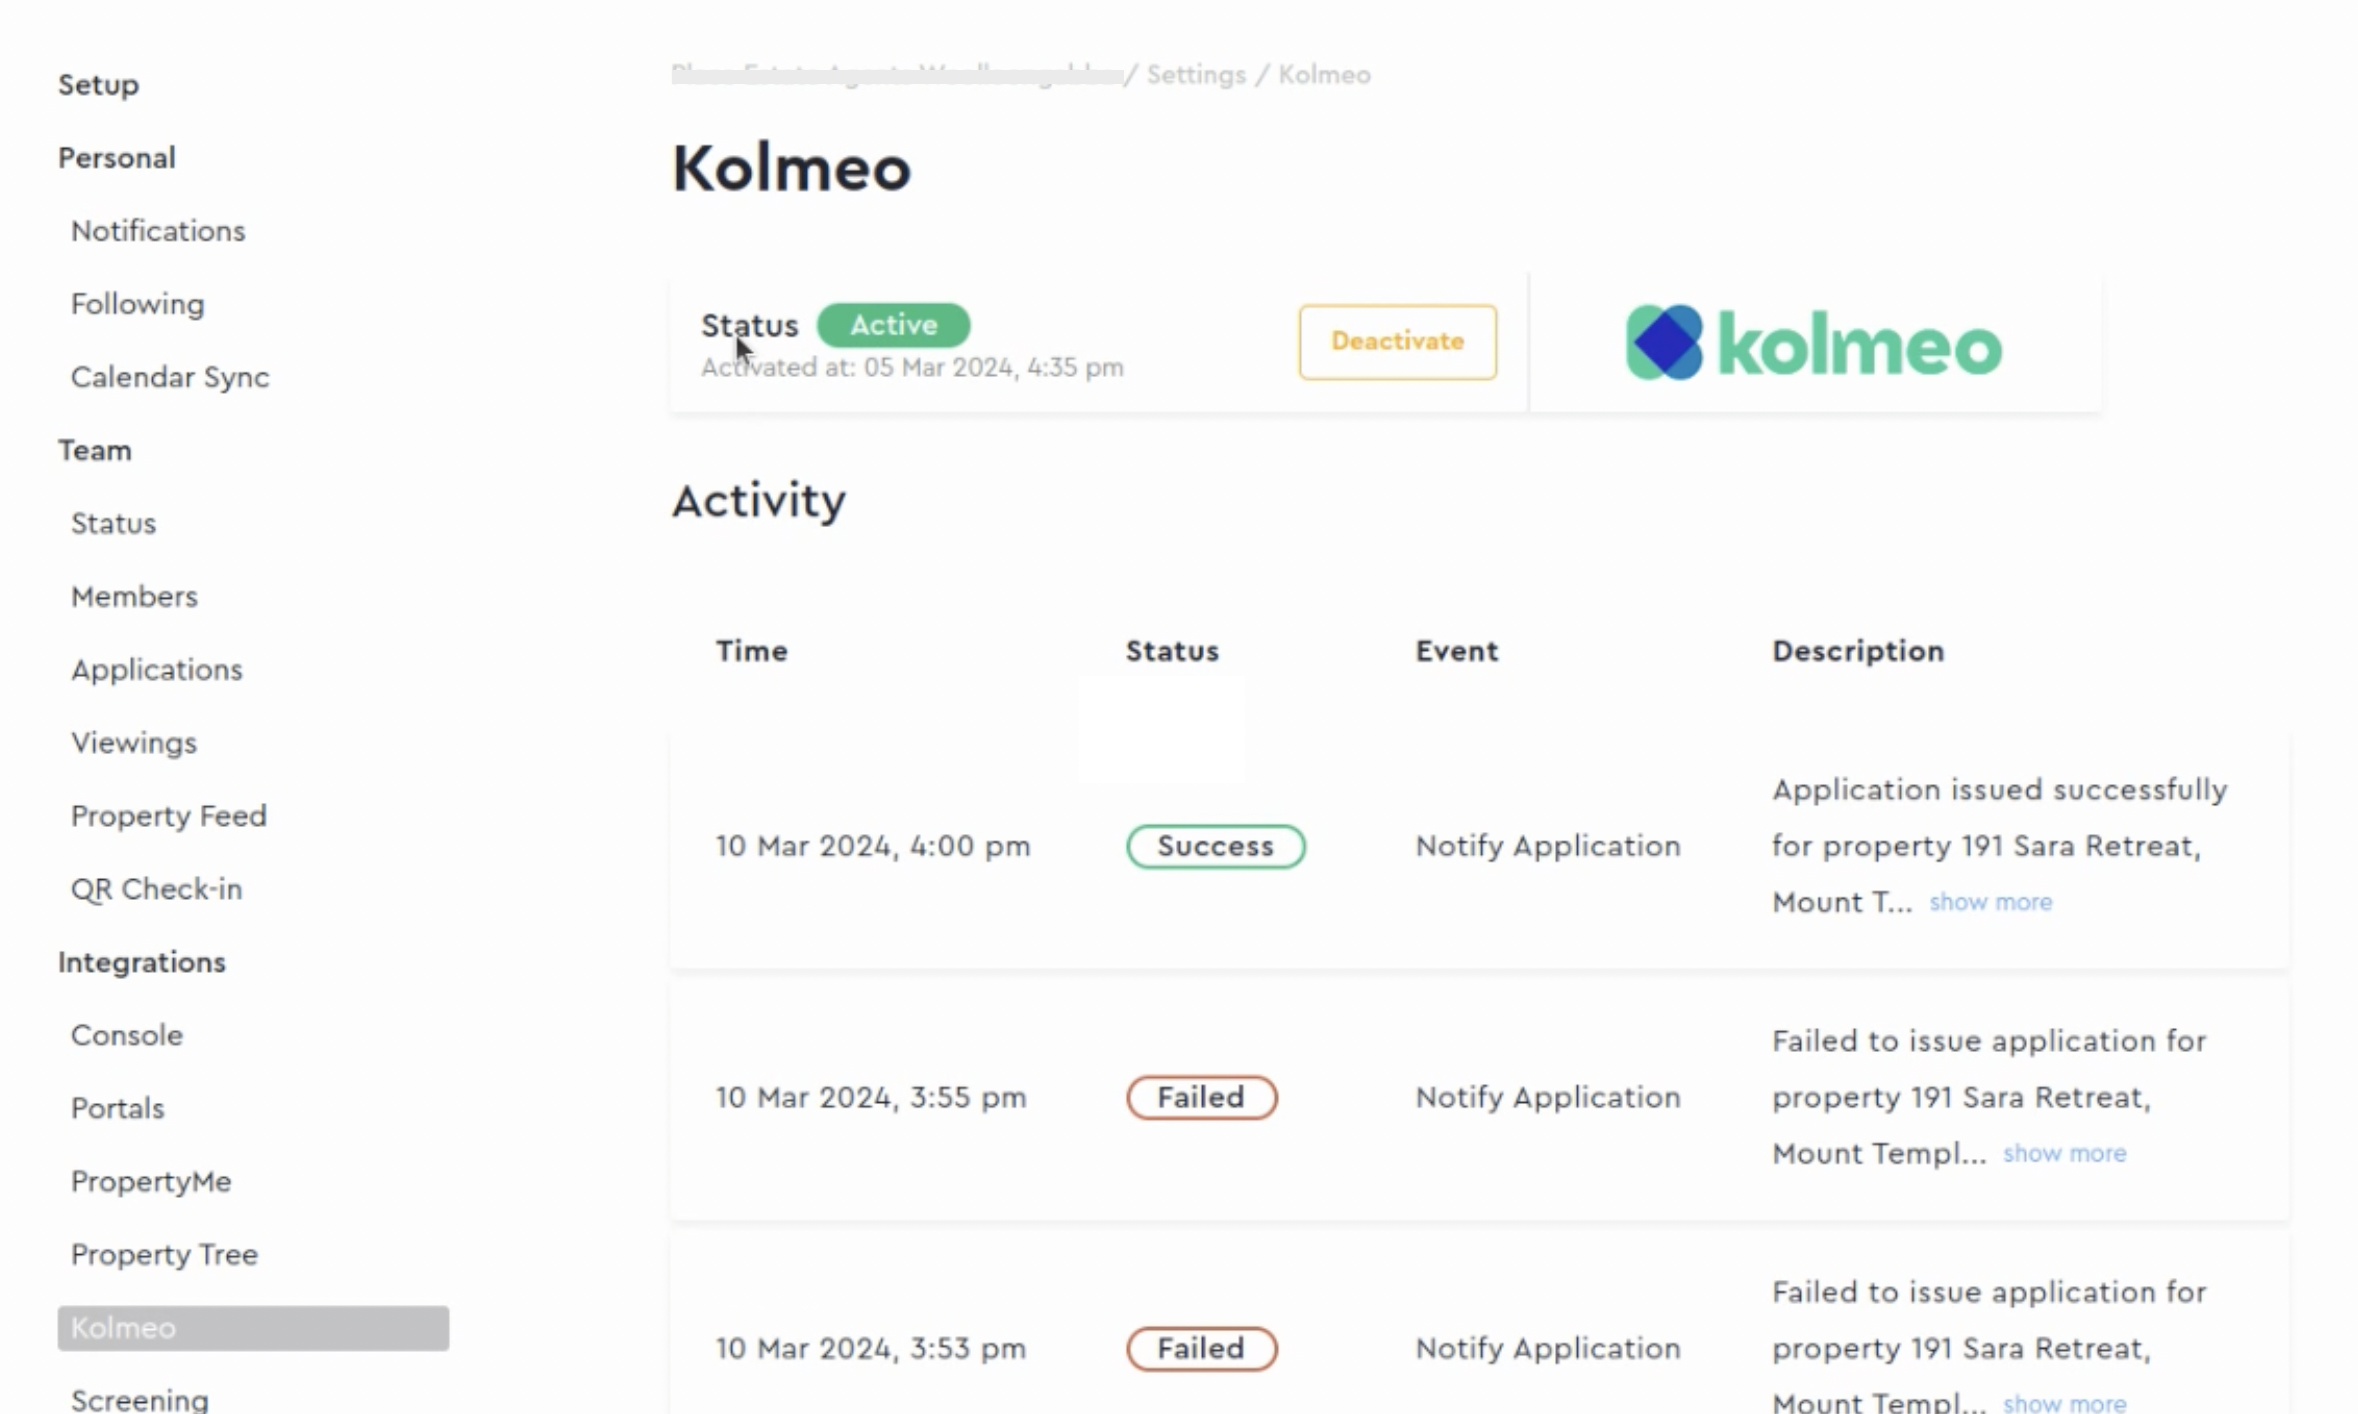This screenshot has width=2358, height=1414.
Task: Click the blurred agency name breadcrumb
Action: pos(896,75)
